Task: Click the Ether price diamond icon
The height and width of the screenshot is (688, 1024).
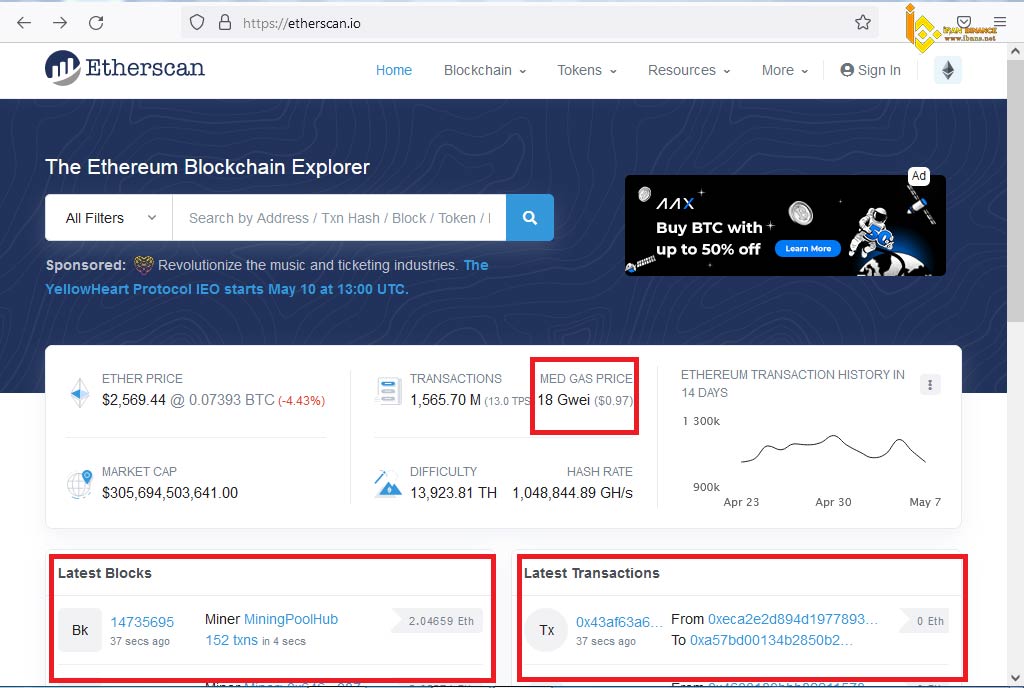Action: coord(80,393)
